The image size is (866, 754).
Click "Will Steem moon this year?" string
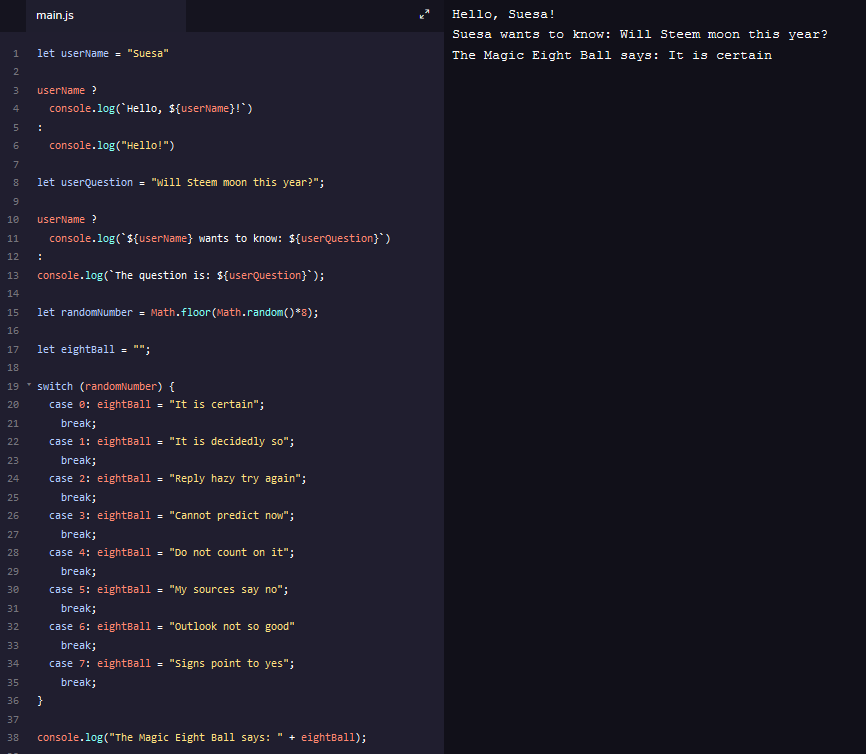pos(235,183)
